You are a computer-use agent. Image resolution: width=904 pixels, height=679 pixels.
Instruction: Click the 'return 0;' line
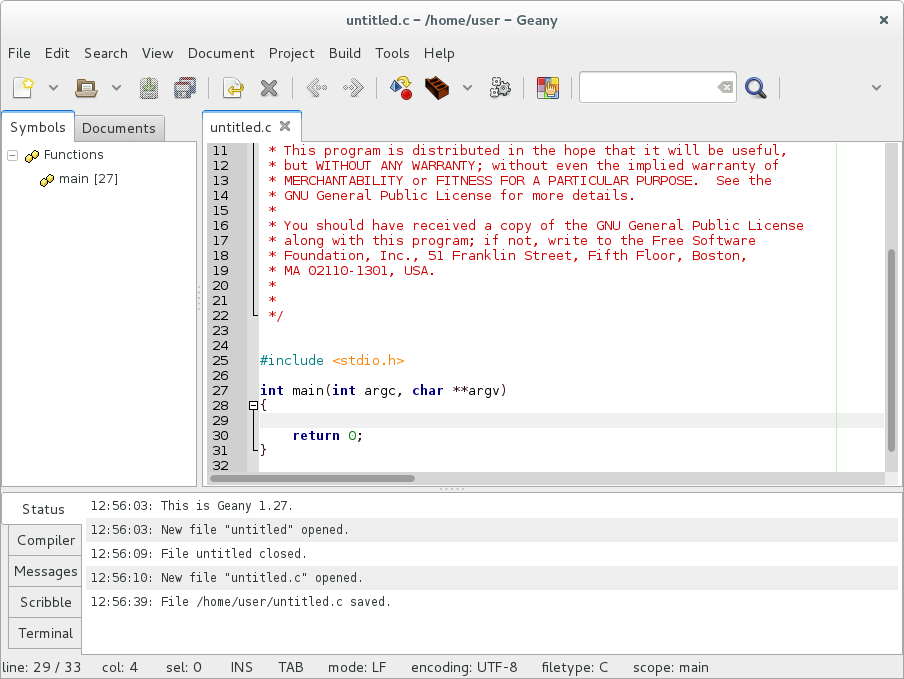327,436
